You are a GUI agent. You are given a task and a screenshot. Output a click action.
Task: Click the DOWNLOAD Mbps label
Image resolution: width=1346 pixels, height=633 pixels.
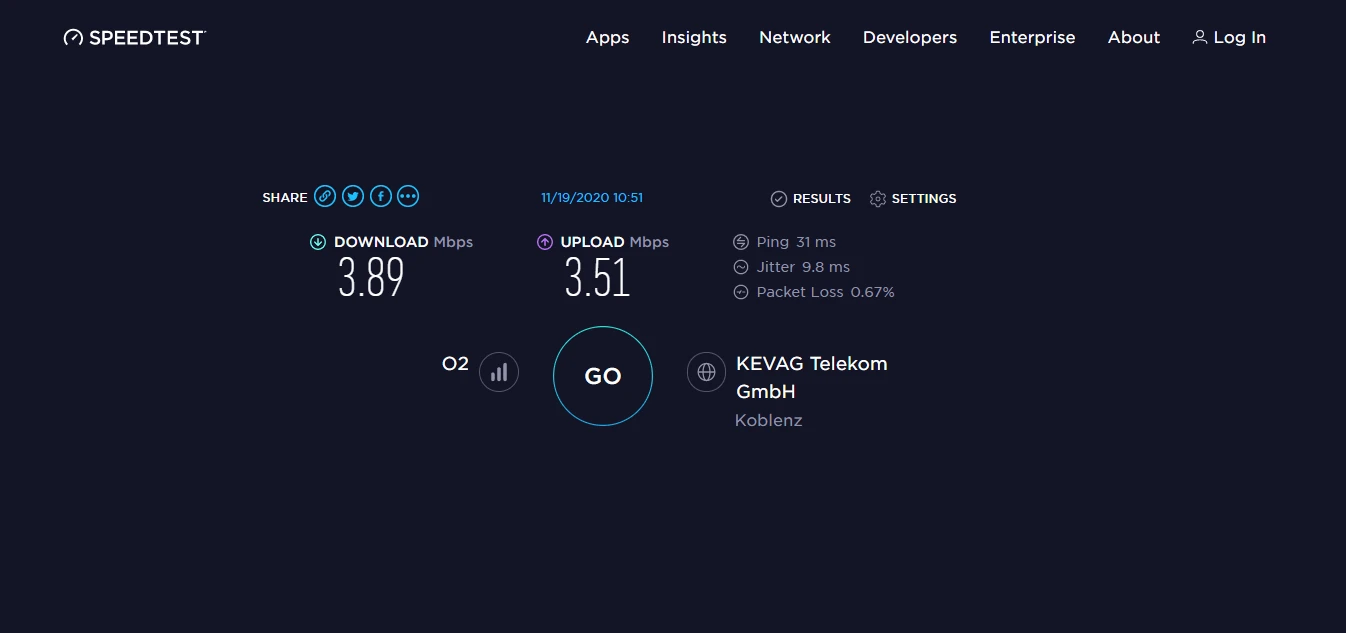(403, 242)
